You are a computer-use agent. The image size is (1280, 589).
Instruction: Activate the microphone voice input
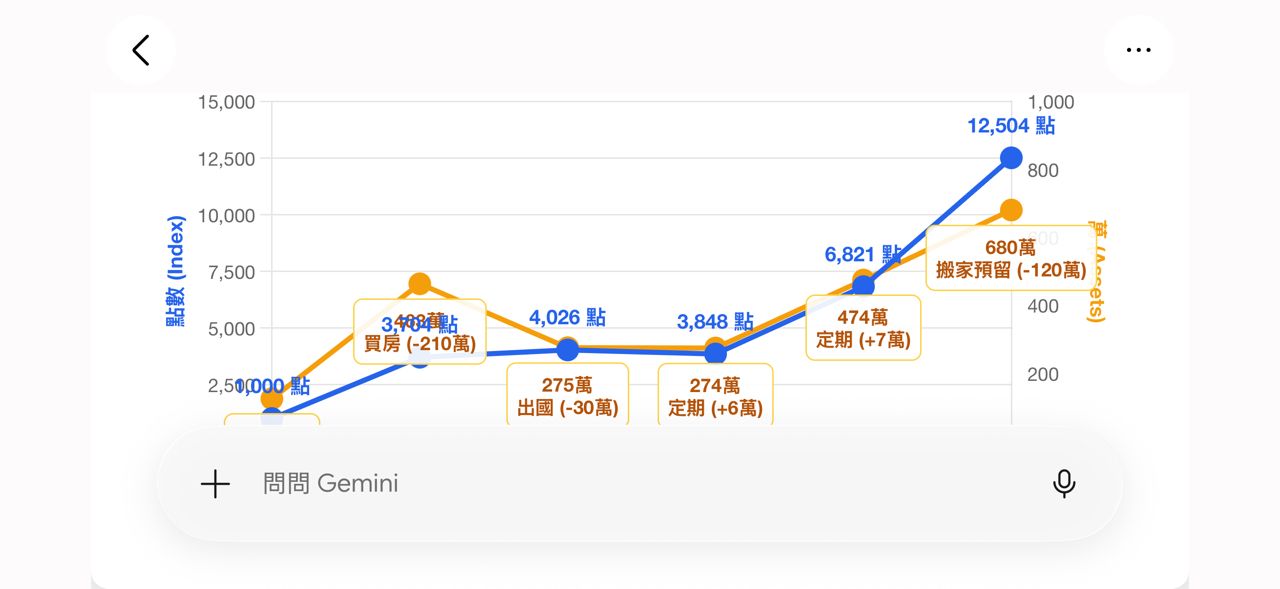point(1064,484)
